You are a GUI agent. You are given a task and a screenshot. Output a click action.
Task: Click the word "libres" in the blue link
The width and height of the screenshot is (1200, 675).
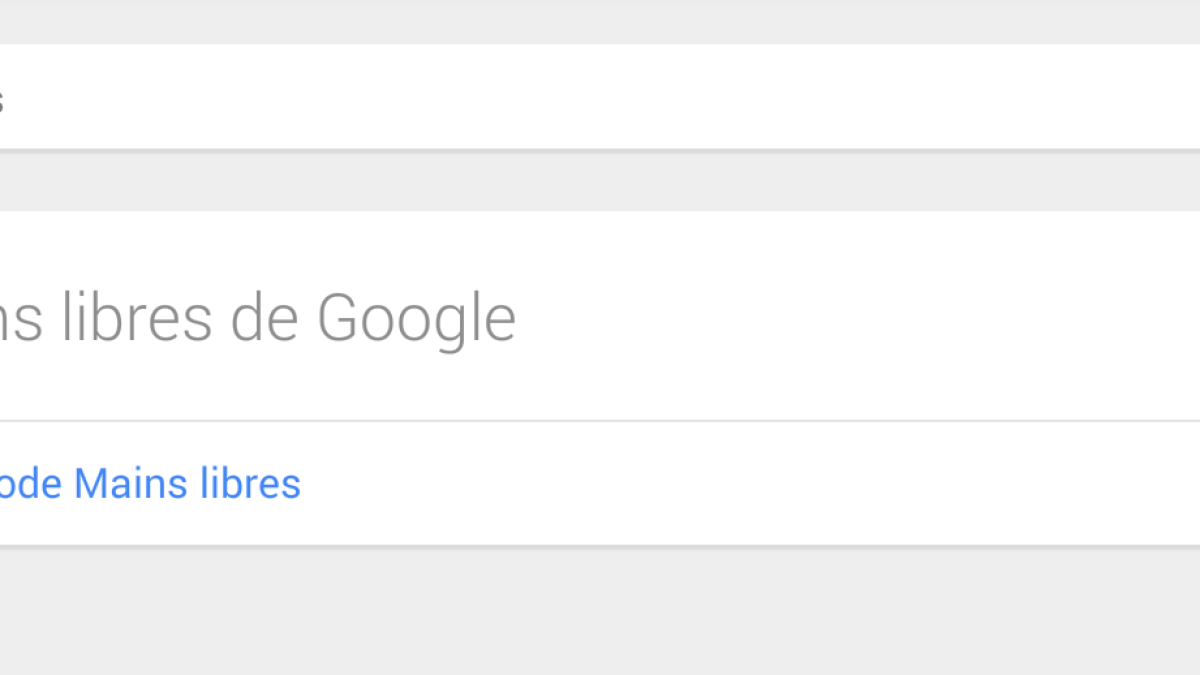tap(250, 484)
